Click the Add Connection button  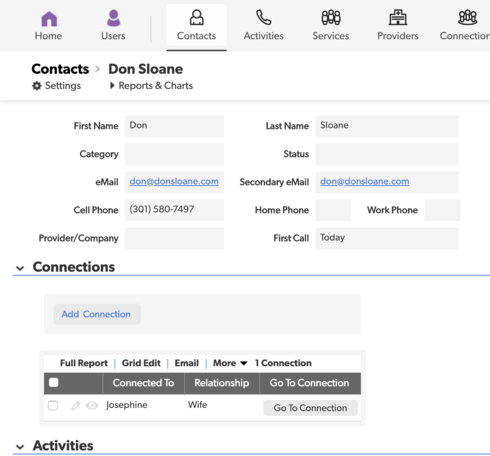(x=97, y=314)
